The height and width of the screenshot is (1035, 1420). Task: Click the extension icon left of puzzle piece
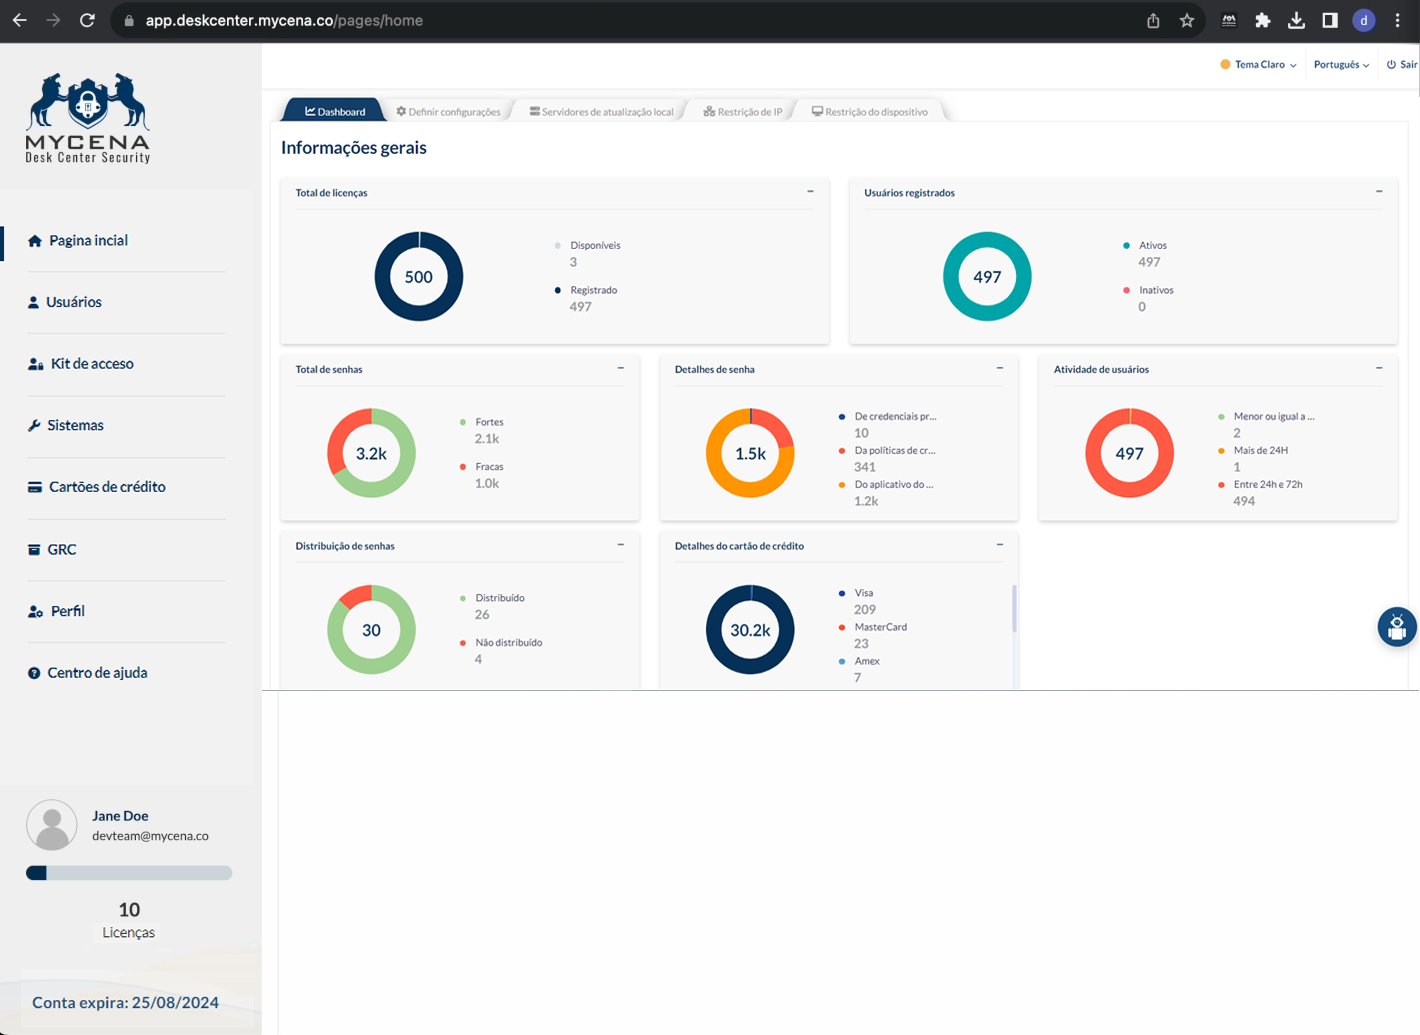tap(1229, 20)
